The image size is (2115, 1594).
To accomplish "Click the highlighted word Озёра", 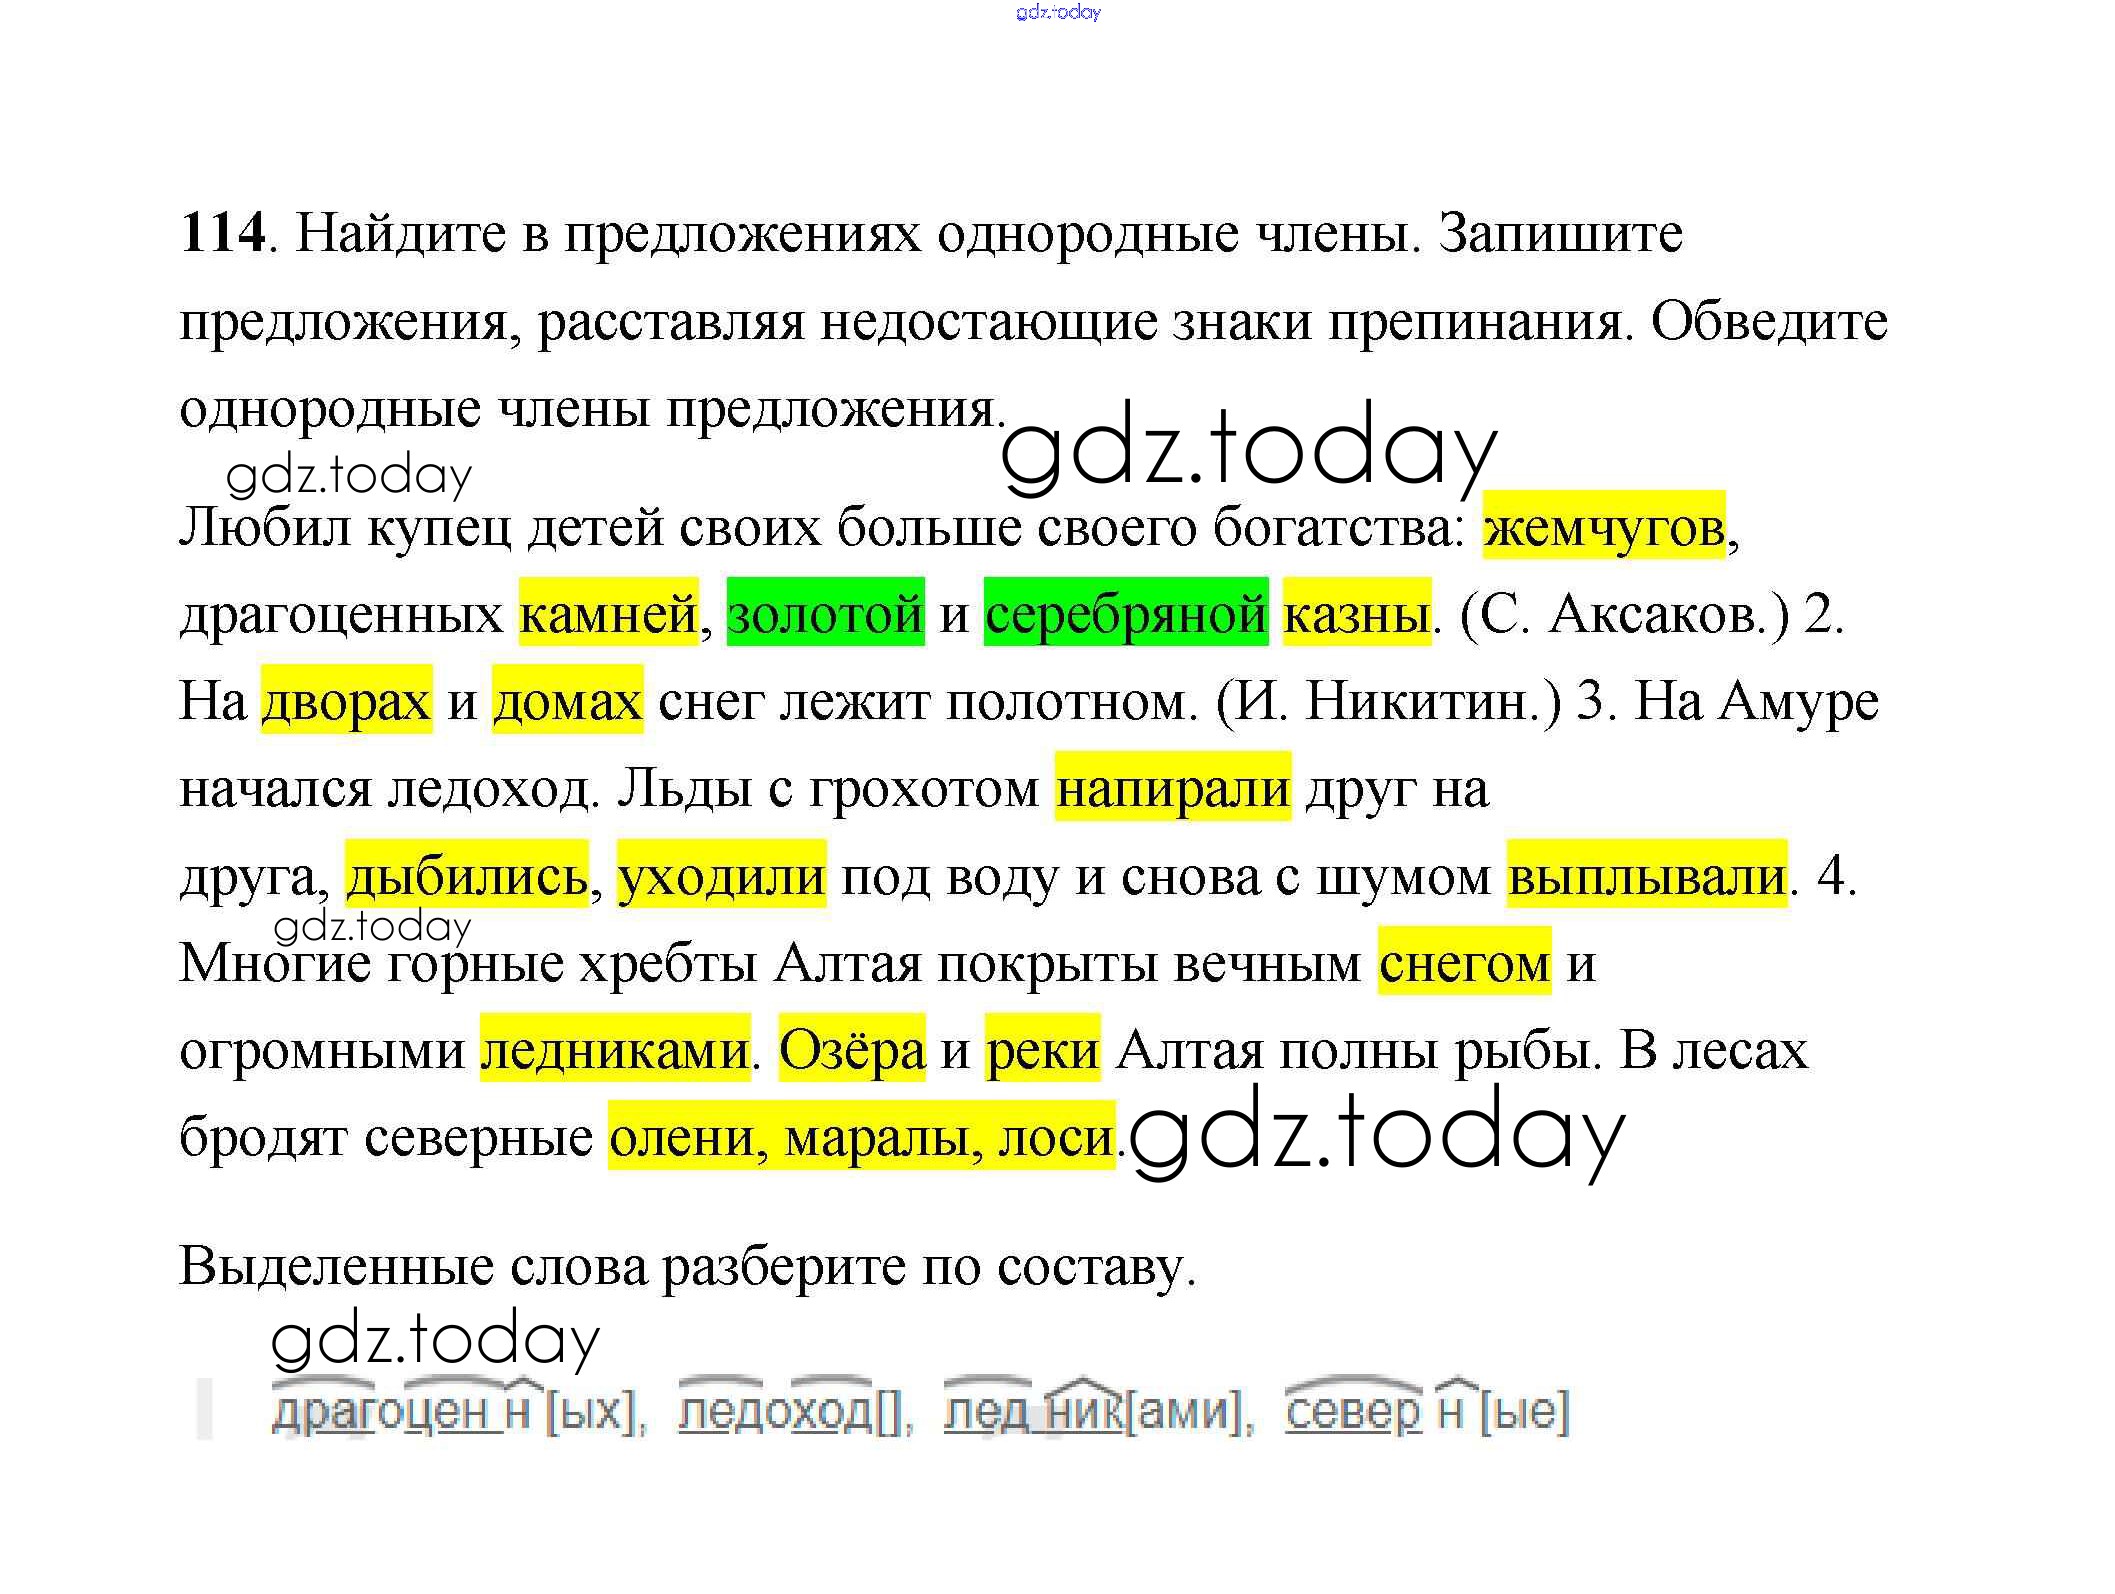I will [852, 1049].
